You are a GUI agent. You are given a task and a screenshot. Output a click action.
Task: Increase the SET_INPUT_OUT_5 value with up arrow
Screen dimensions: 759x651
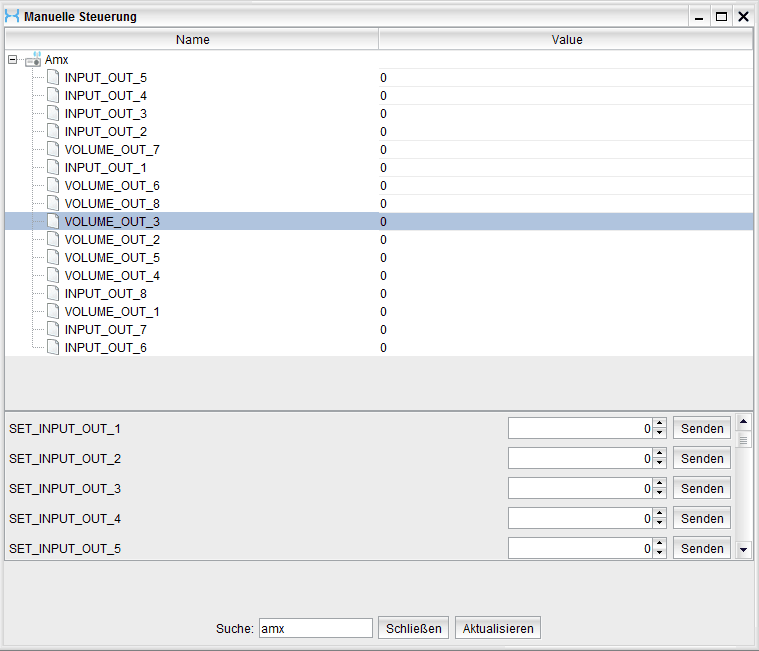660,544
